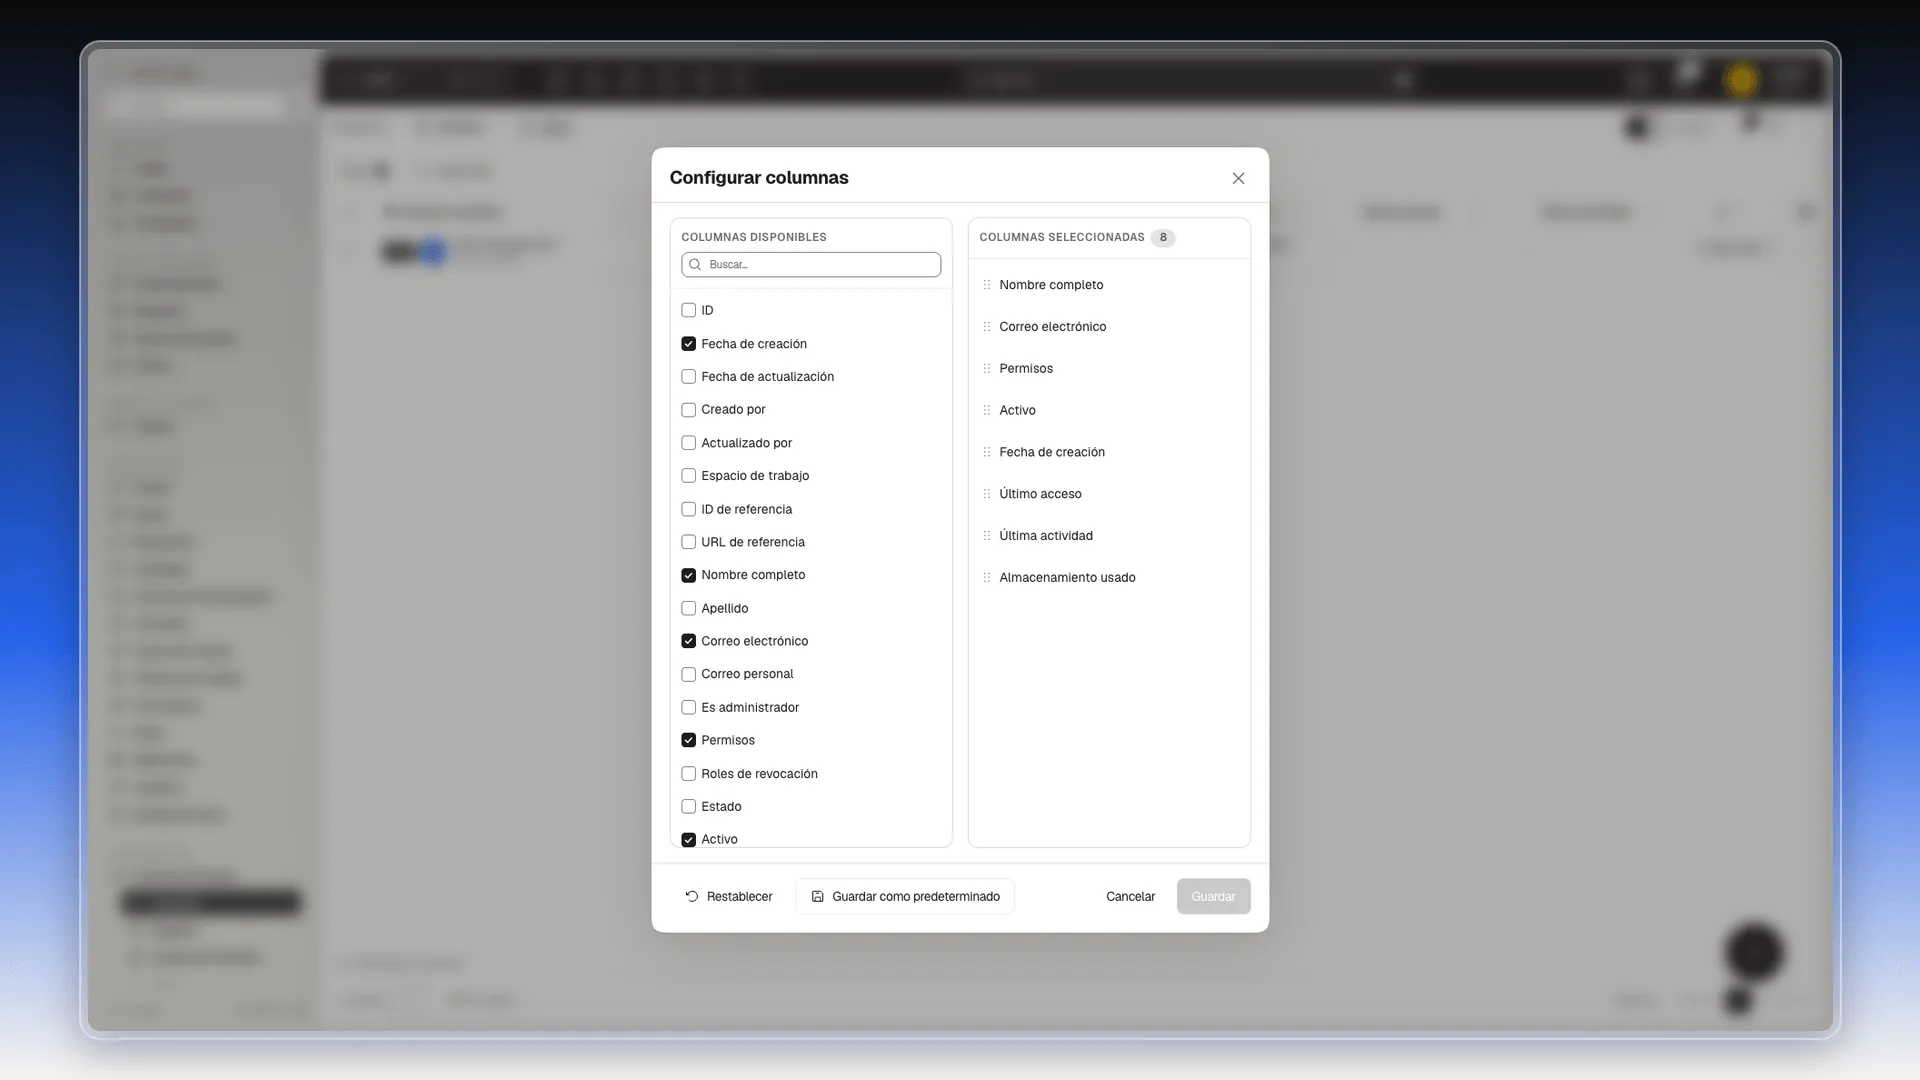Click Restablecer to reset columns
The height and width of the screenshot is (1080, 1920).
click(x=729, y=897)
